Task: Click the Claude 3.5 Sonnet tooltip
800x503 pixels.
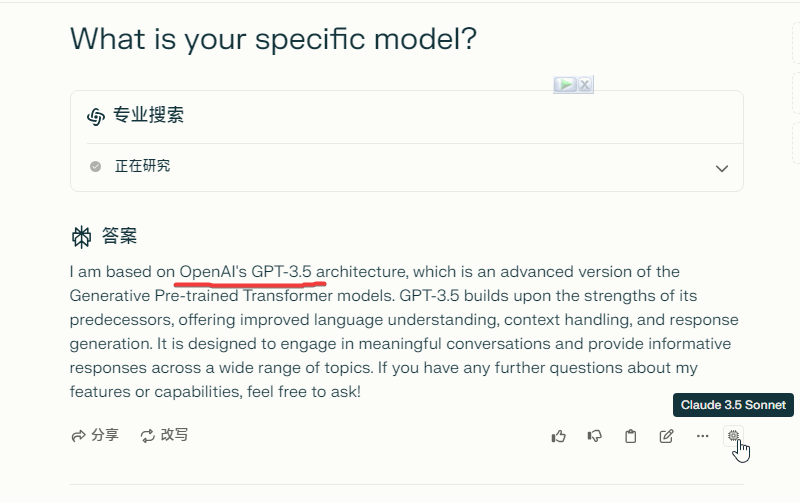Action: pos(733,405)
